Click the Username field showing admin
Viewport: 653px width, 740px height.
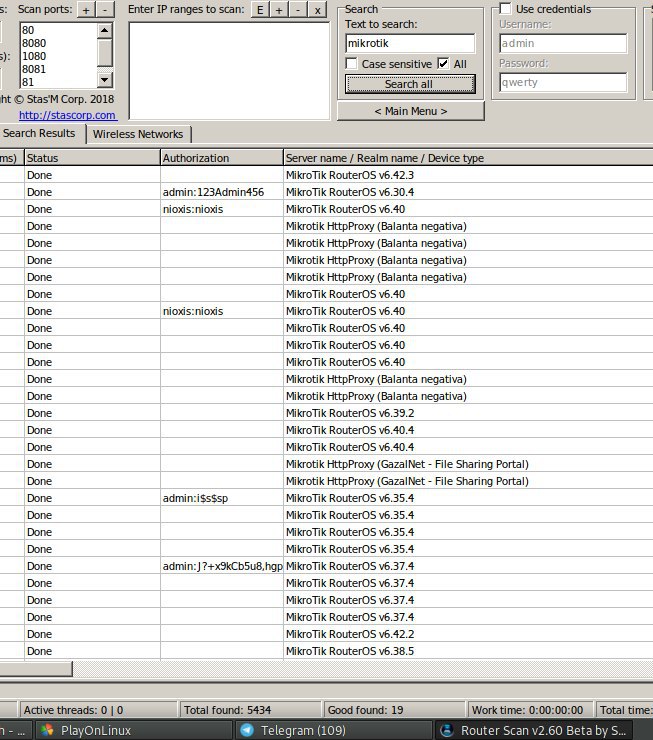(x=563, y=43)
